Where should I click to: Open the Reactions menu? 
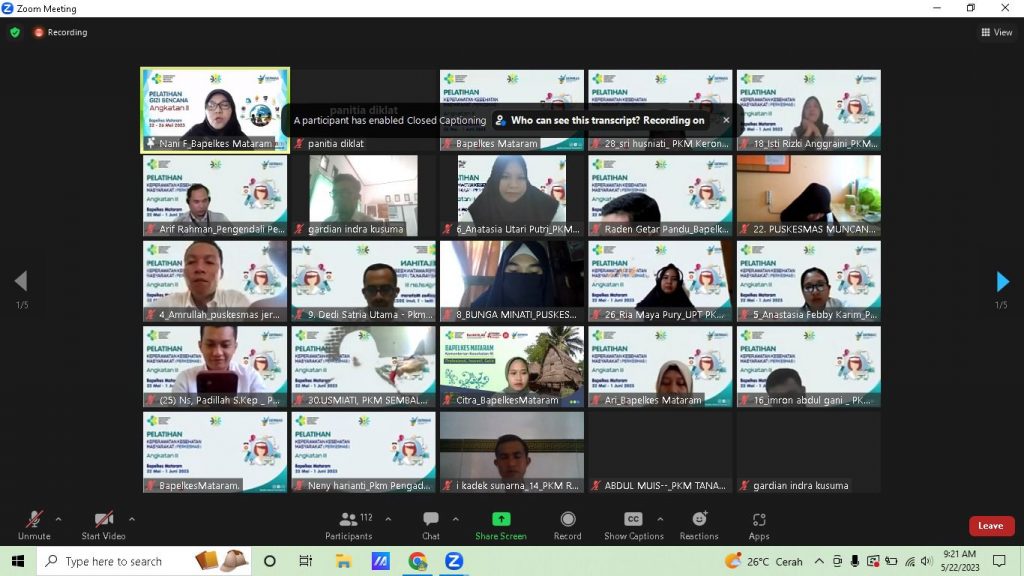[699, 526]
